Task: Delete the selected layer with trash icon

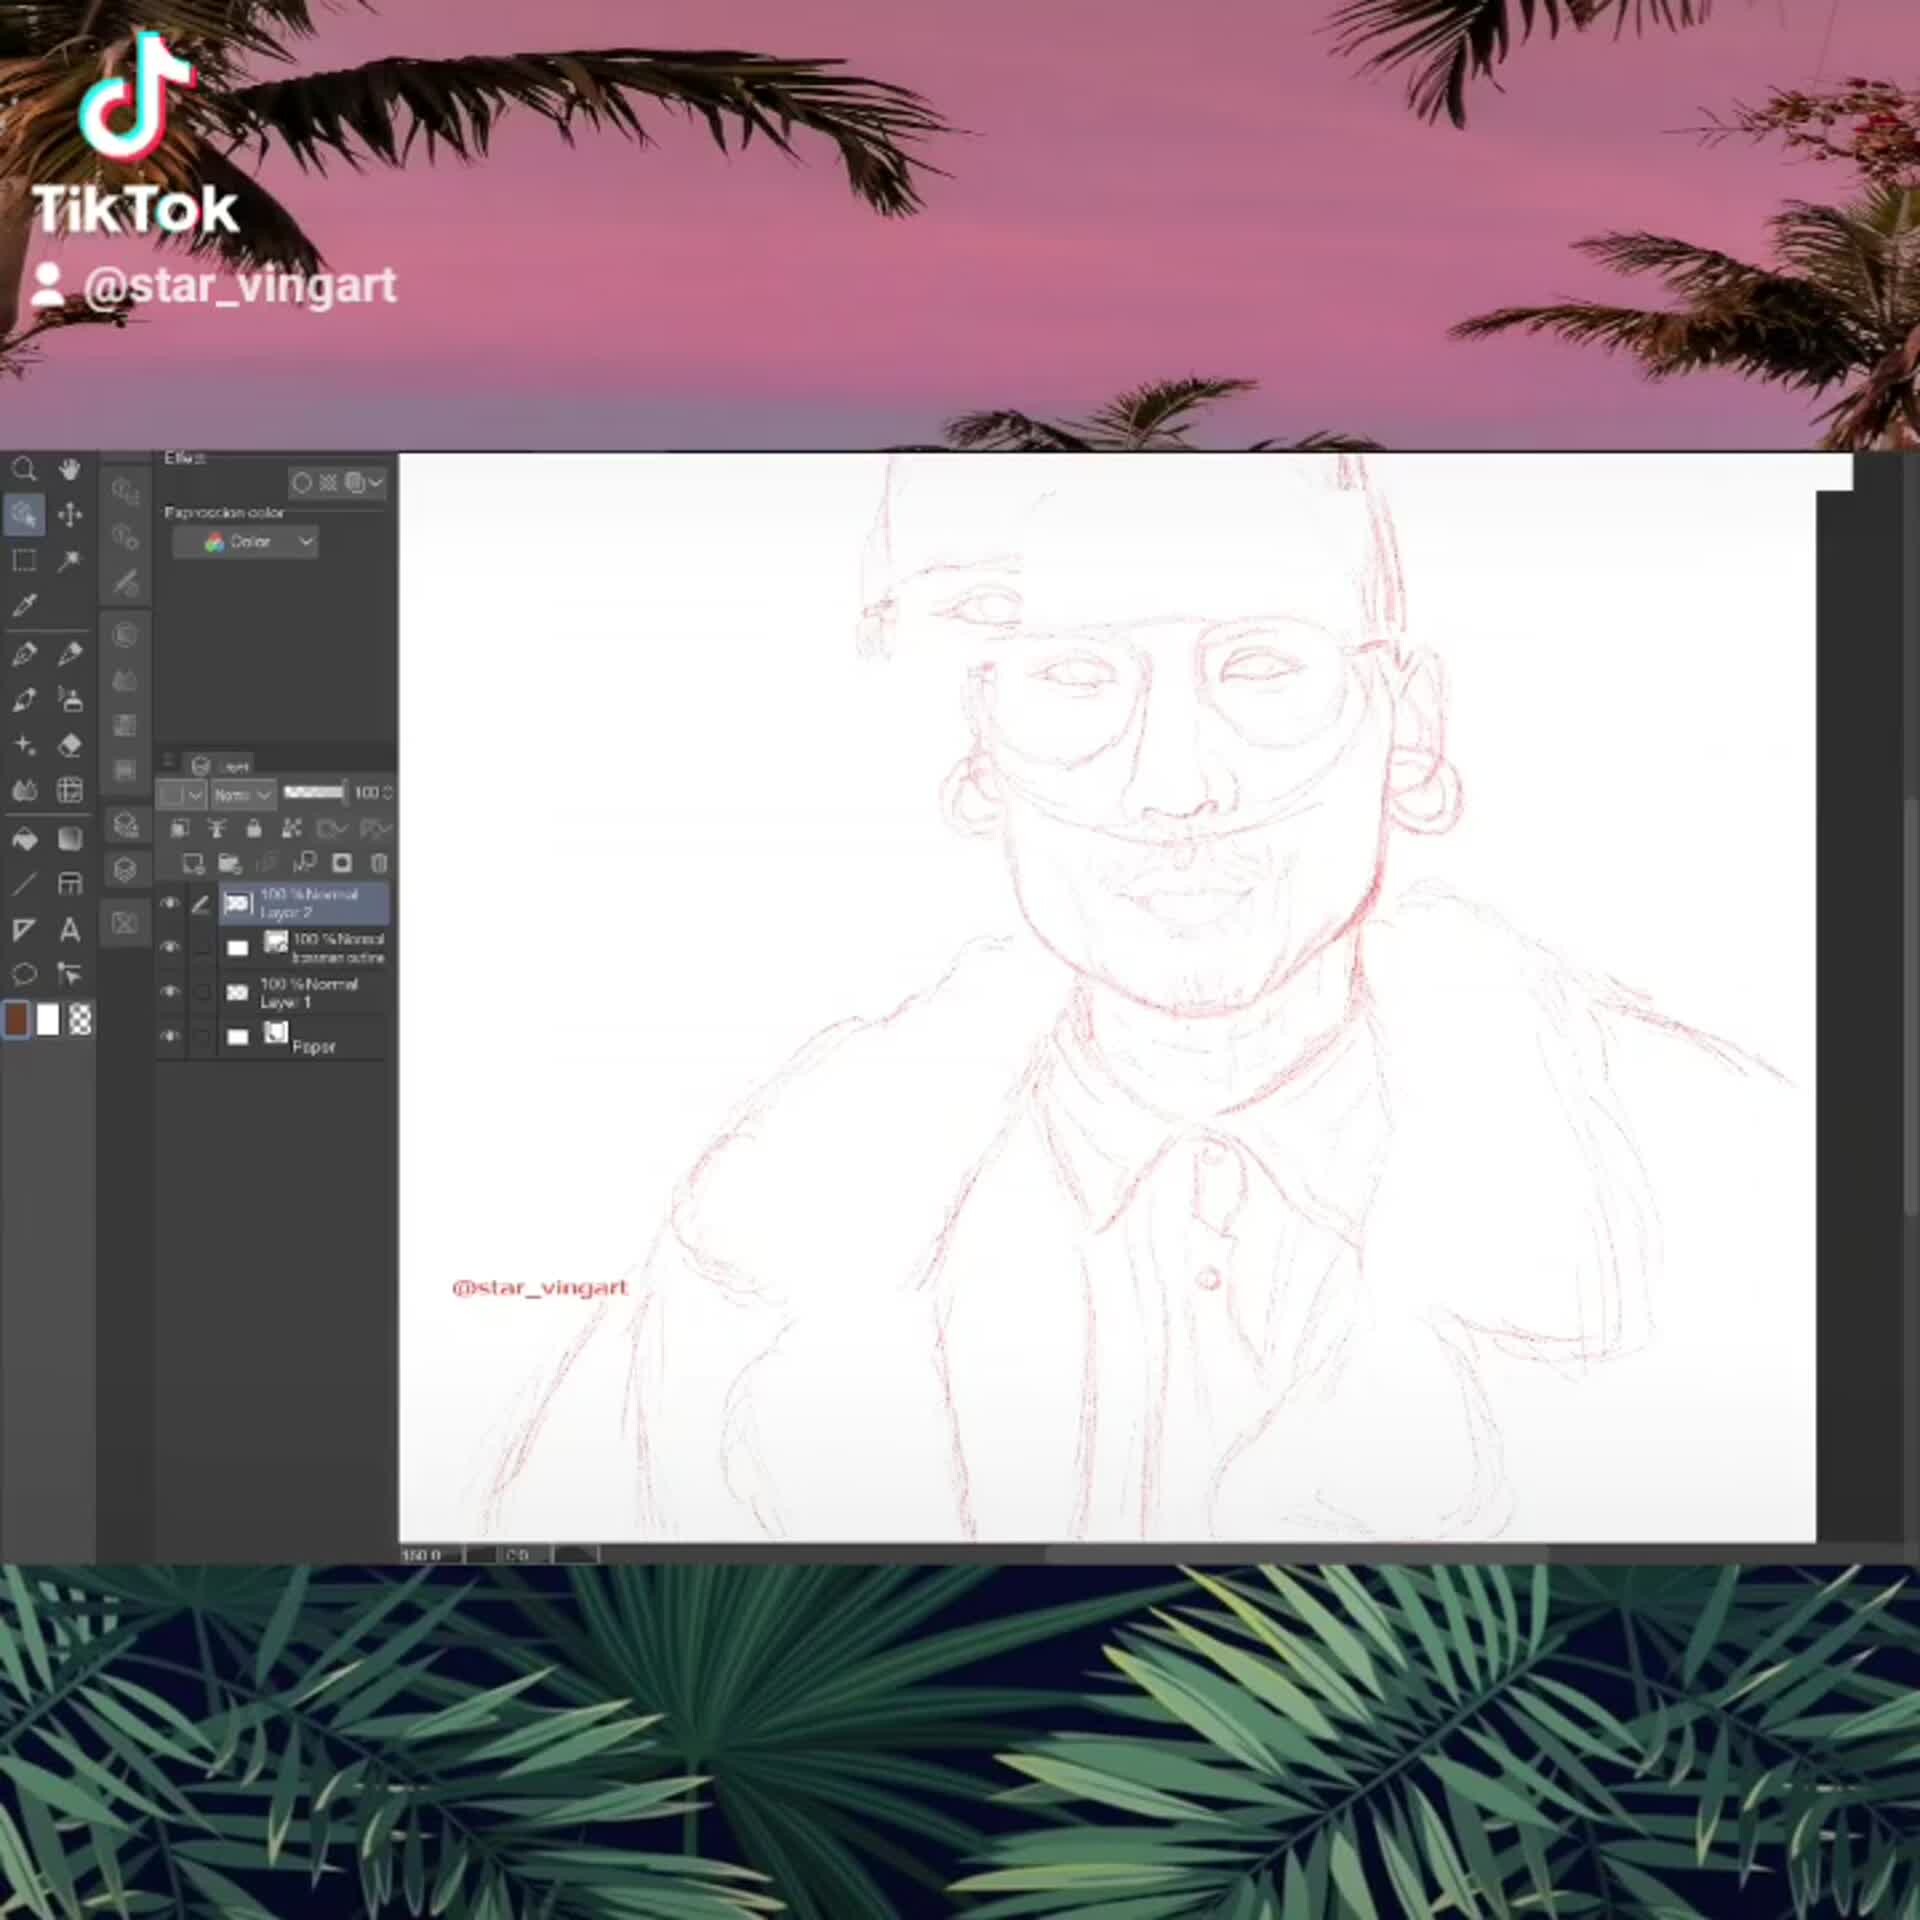Action: point(378,861)
